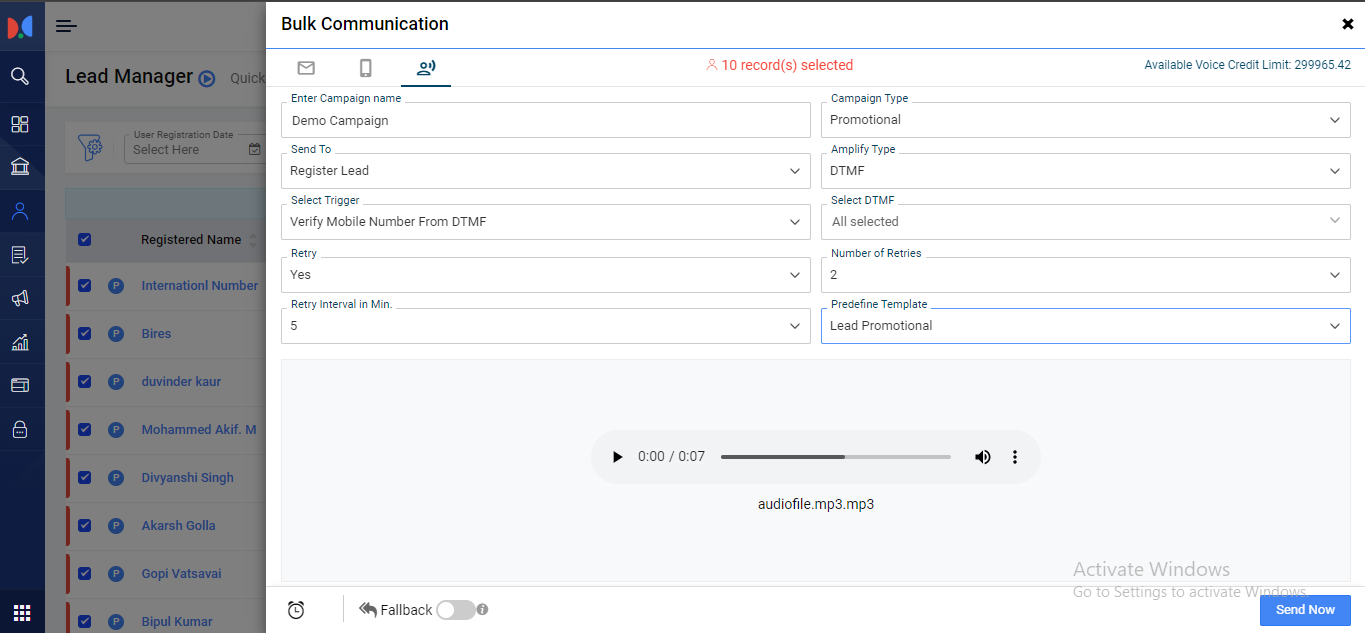Uncheck the select-all checkbox in table header
Screen dimensions: 1365x633
pyautogui.click(x=85, y=239)
